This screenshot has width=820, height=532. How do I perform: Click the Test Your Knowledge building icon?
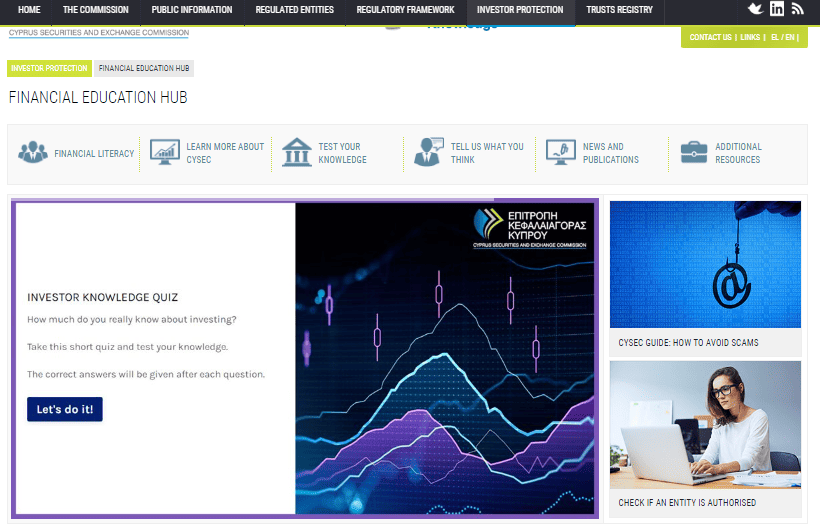point(297,153)
